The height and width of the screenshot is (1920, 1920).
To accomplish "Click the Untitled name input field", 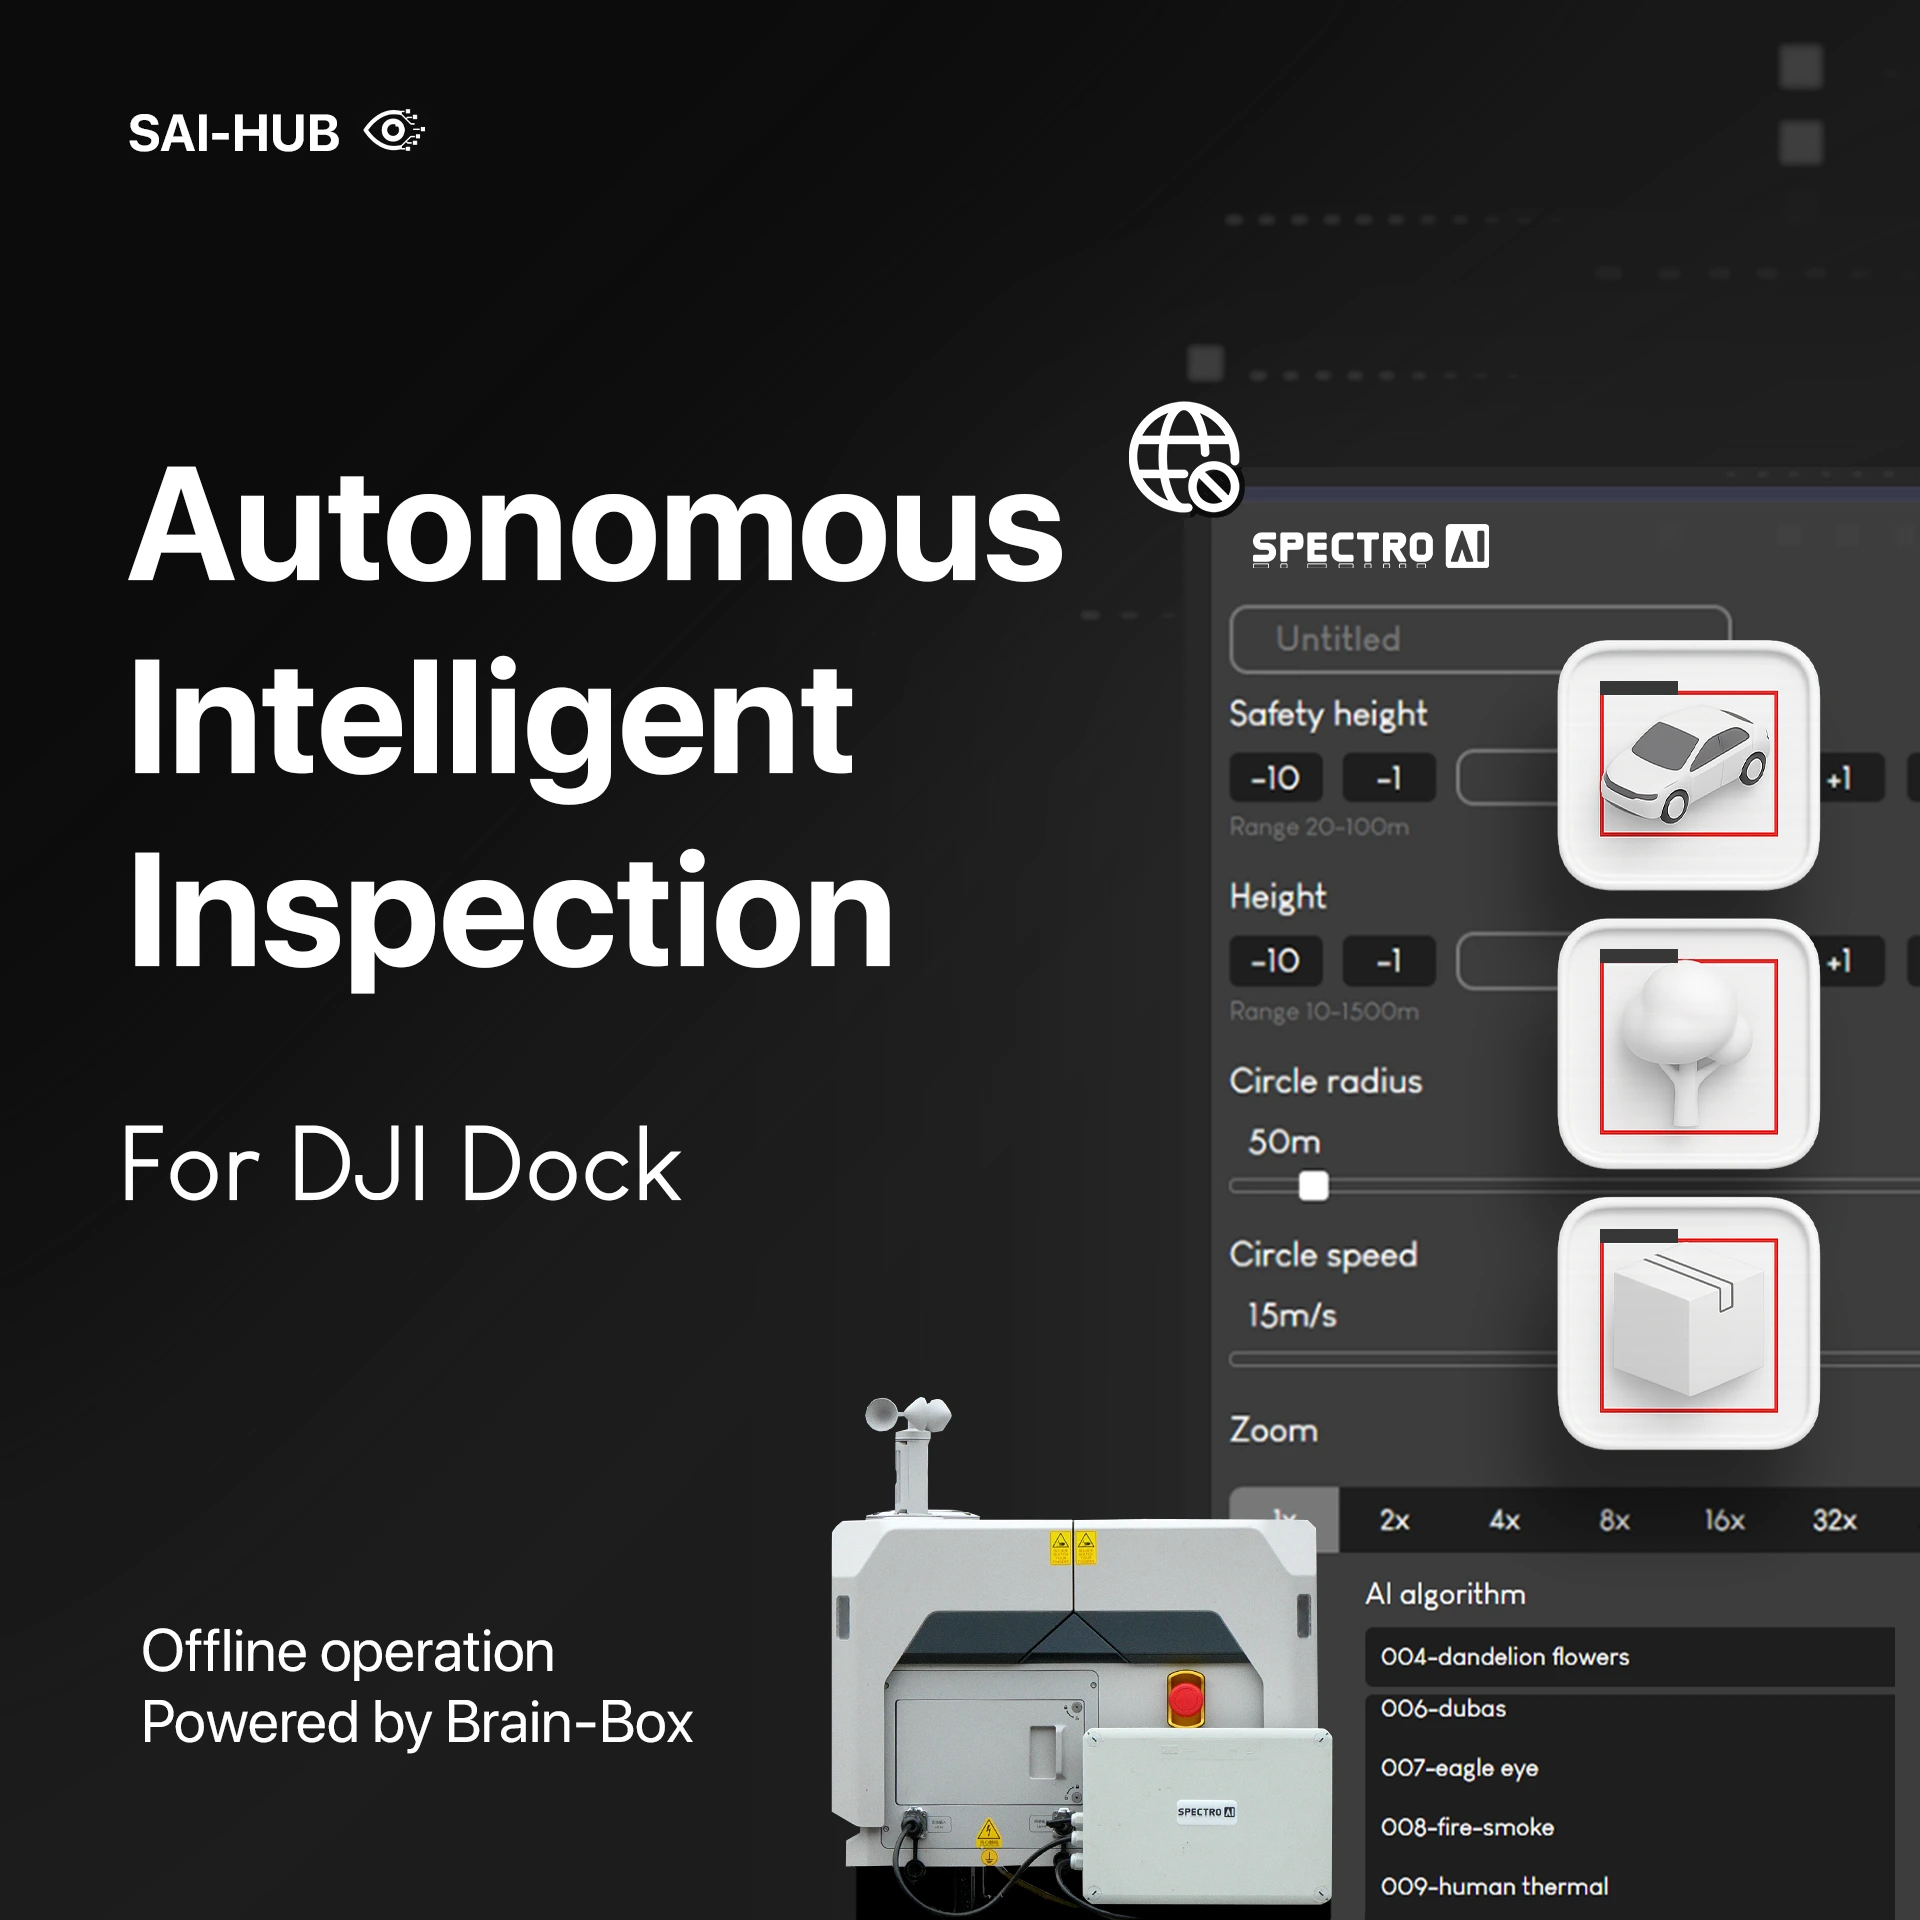I will click(1480, 639).
